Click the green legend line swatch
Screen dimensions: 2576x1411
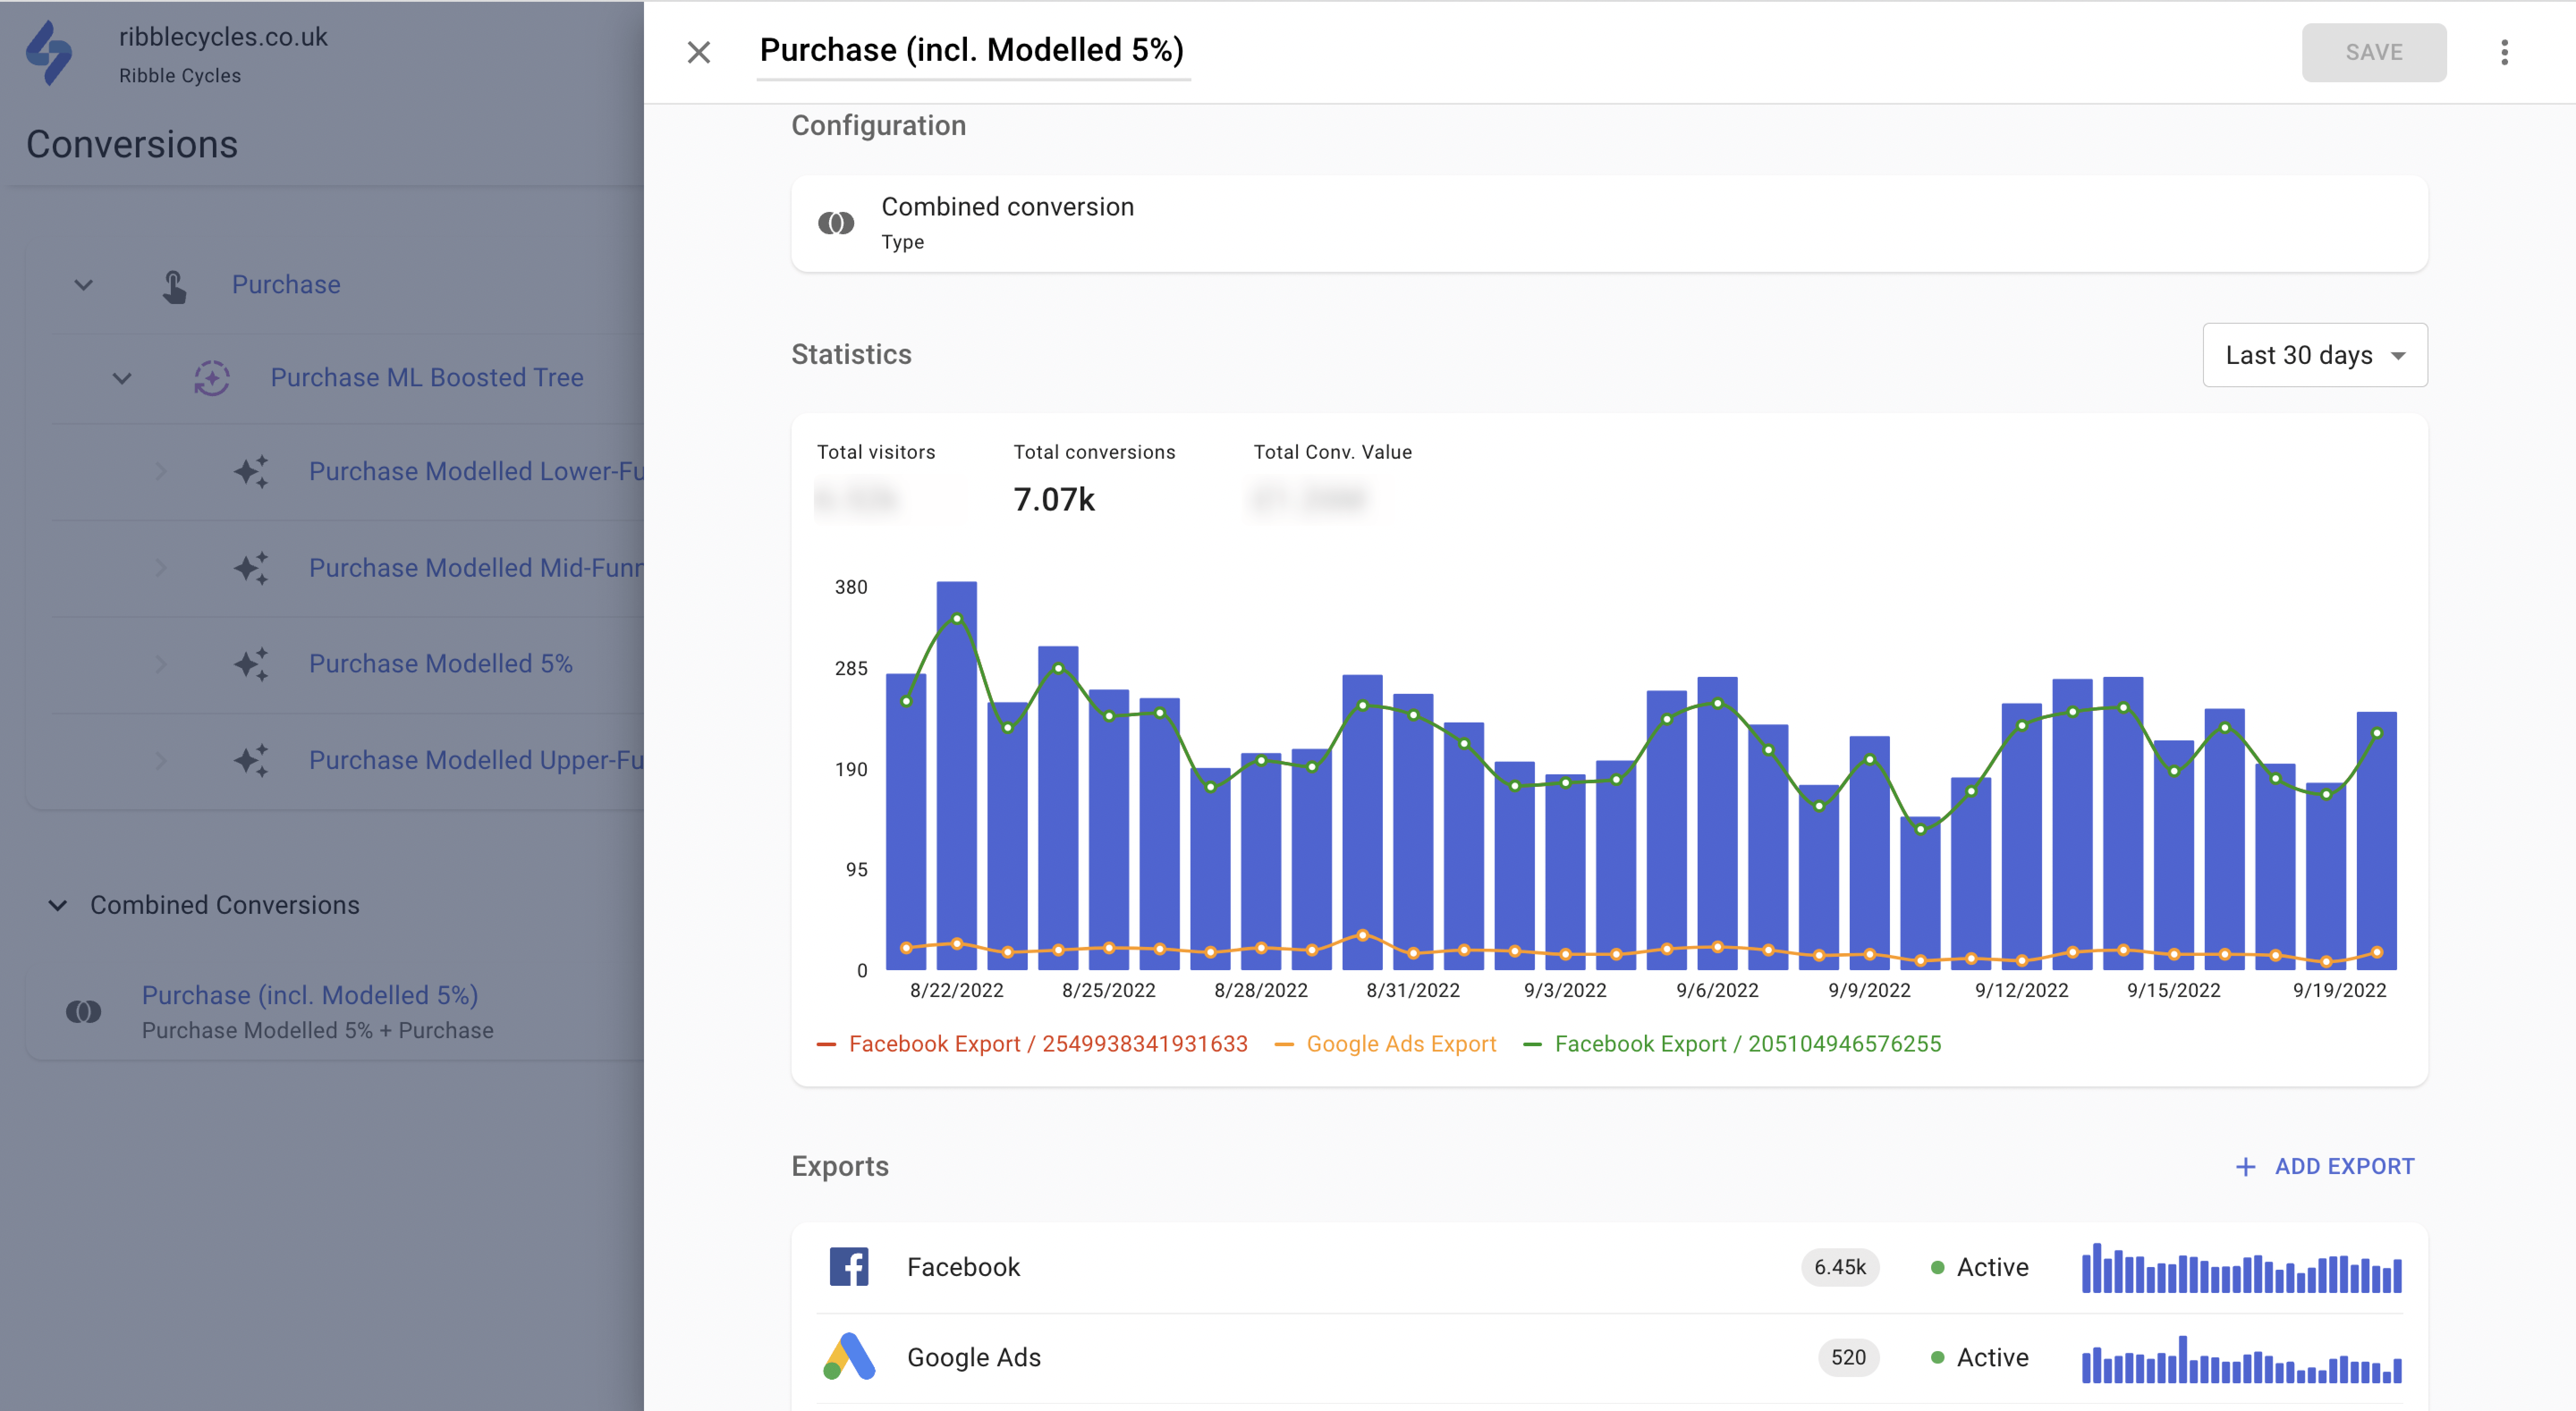(1532, 1044)
